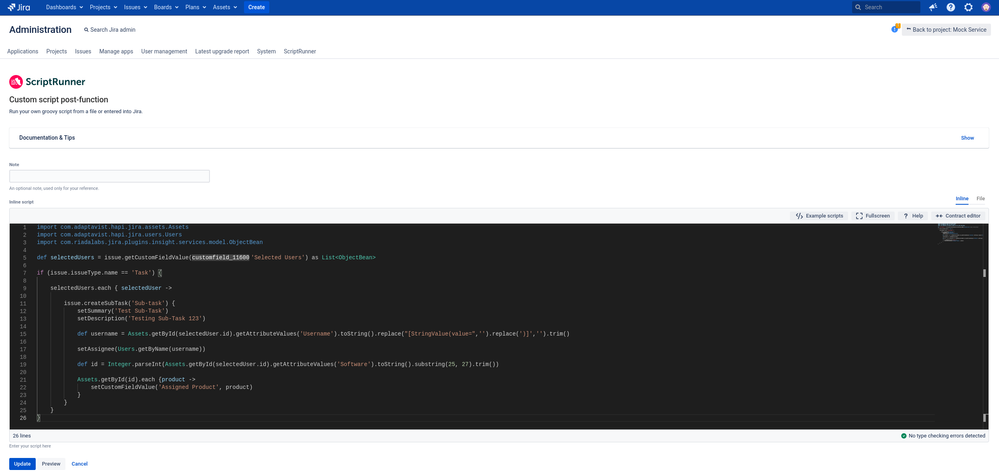Open the ScriptRunner admin tab
999x474 pixels.
click(300, 52)
